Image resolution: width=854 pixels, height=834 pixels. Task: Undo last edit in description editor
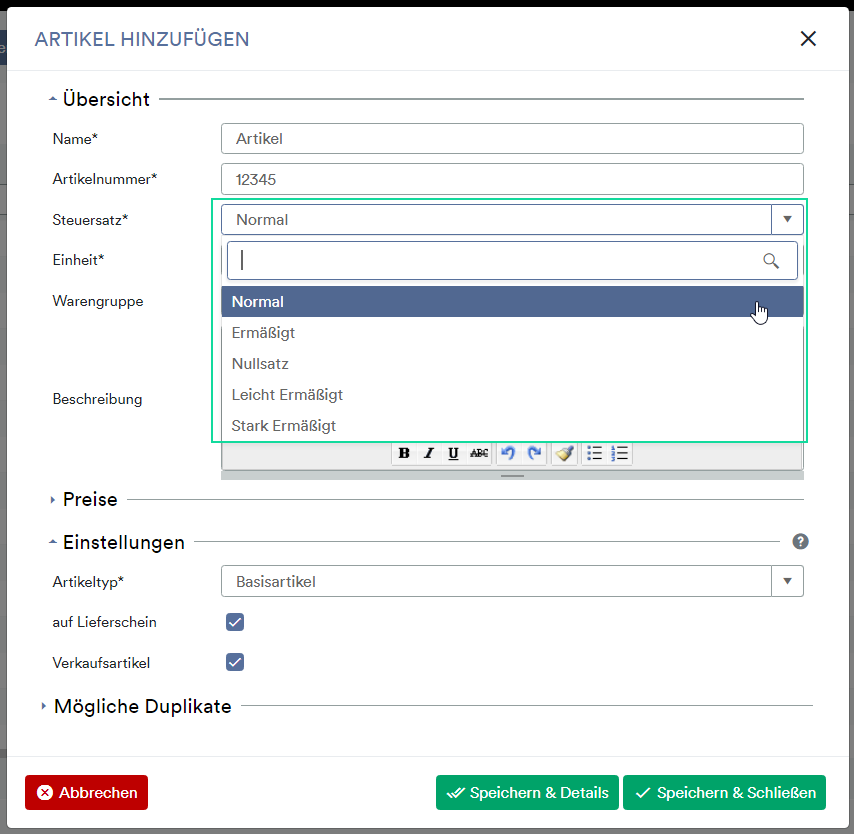[x=508, y=453]
